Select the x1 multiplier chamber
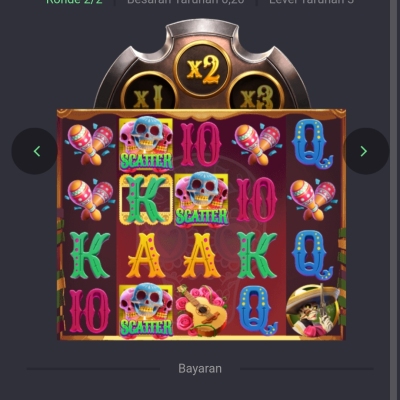Viewport: 400px width, 400px height. coord(149,93)
